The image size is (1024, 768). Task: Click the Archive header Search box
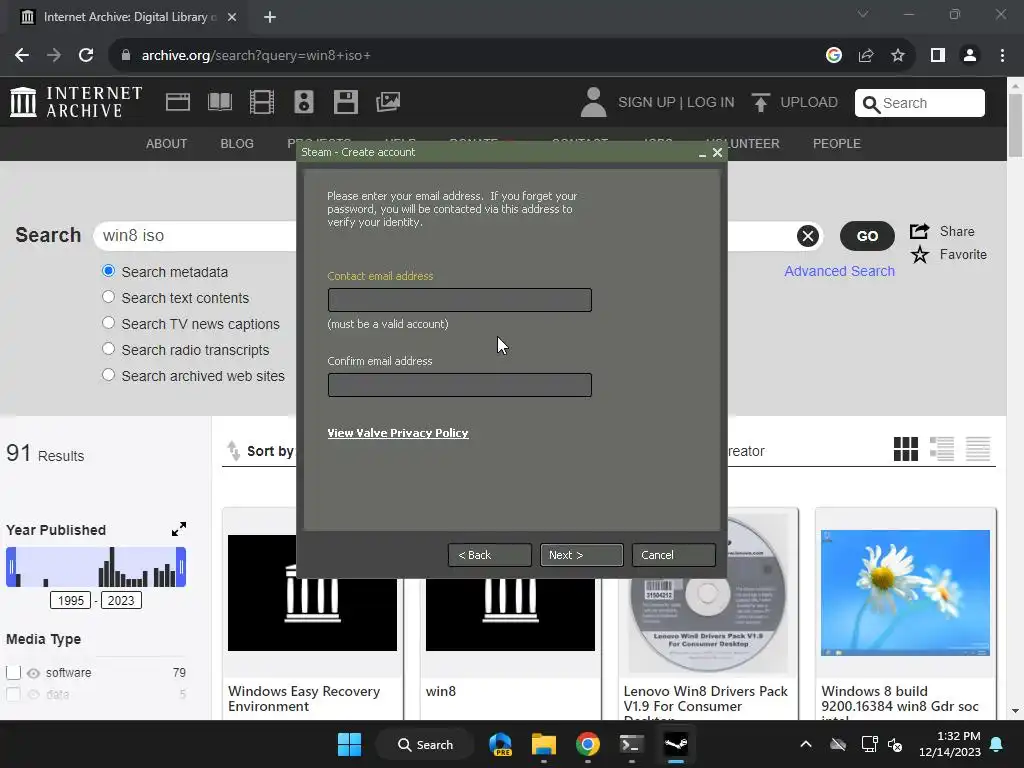pos(920,103)
